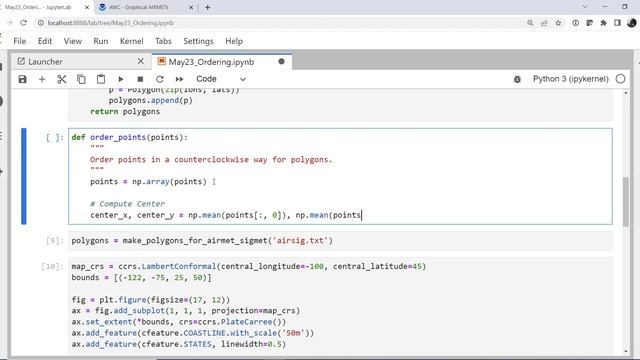Restart the kernel with the circular arrow icon
This screenshot has width=640, height=360.
[x=160, y=79]
